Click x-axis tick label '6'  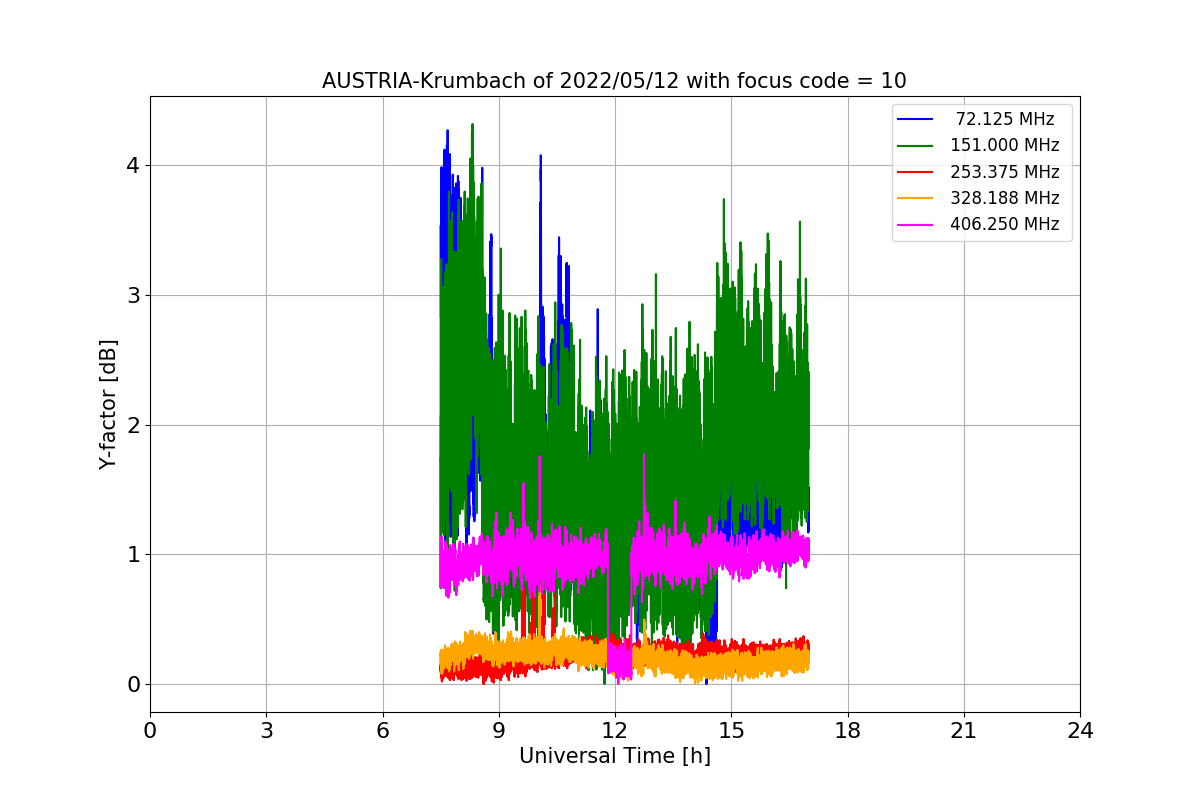(x=383, y=731)
